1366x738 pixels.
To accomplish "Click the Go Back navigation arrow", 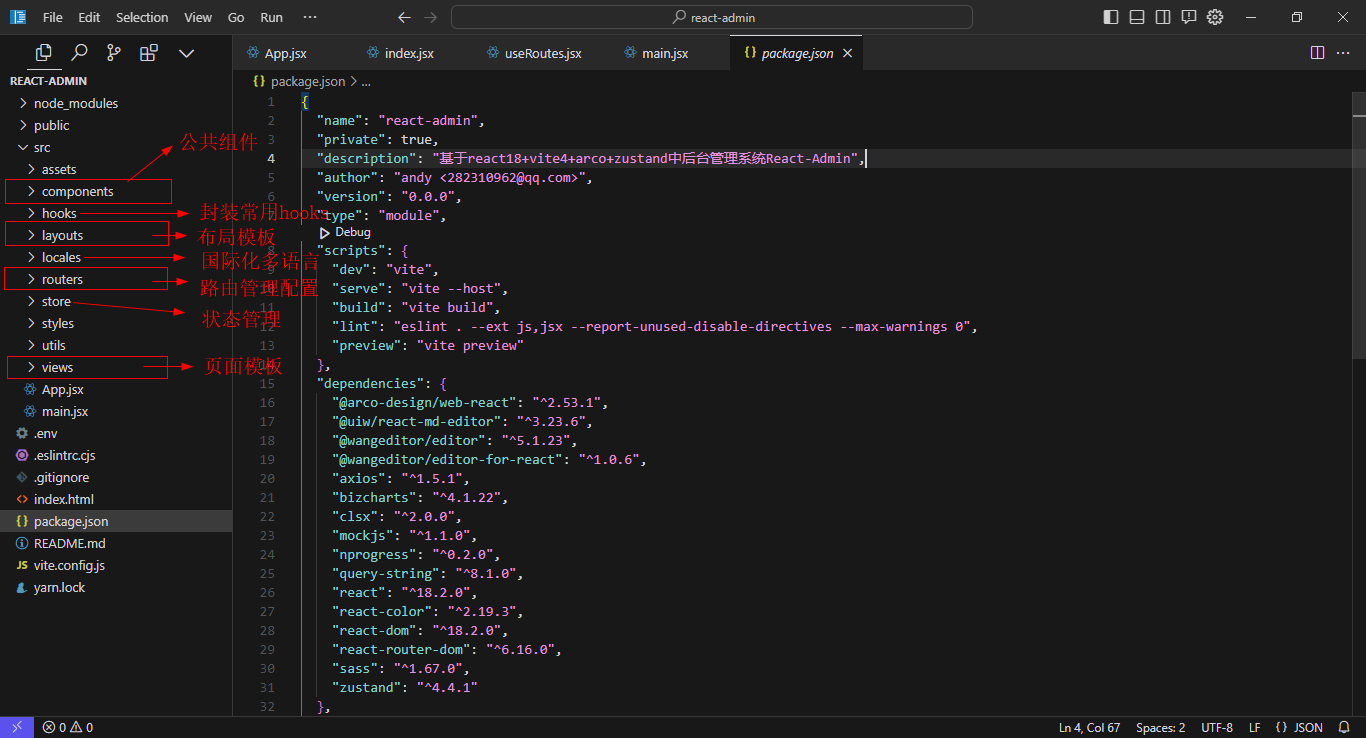I will pos(404,17).
